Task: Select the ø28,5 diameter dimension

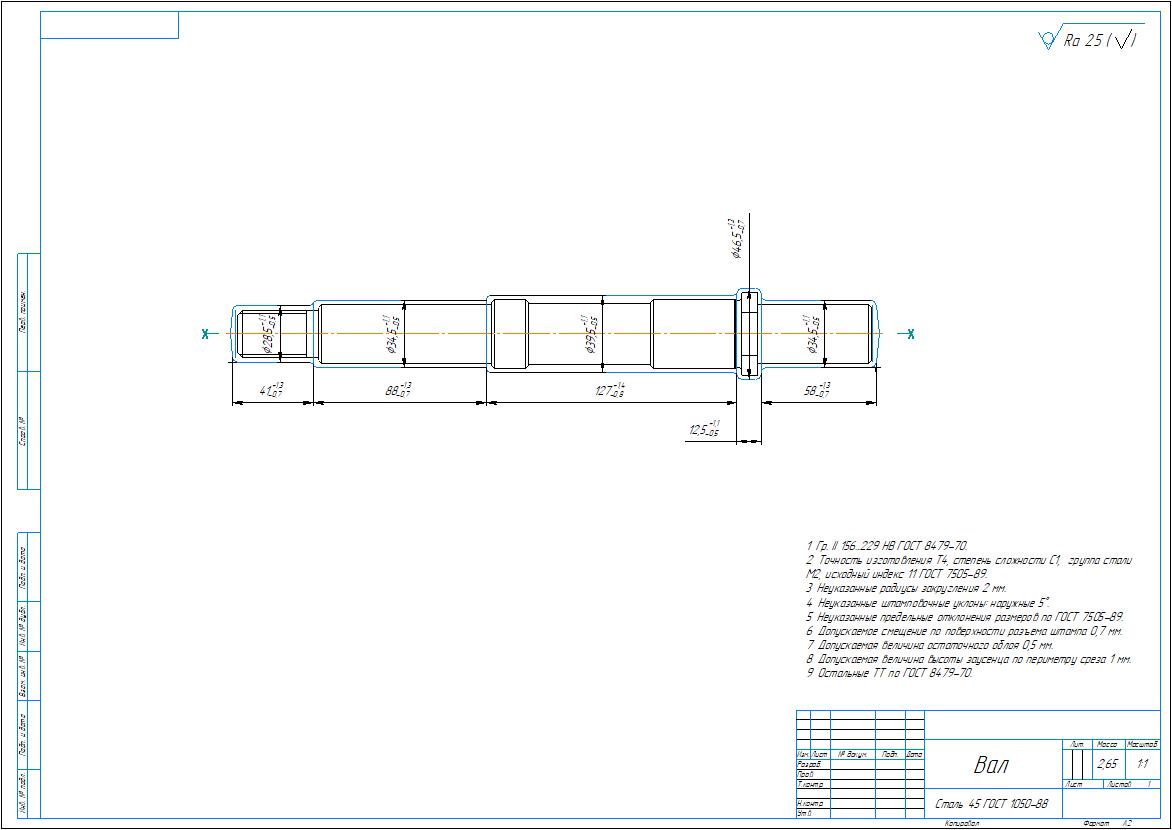Action: 268,334
